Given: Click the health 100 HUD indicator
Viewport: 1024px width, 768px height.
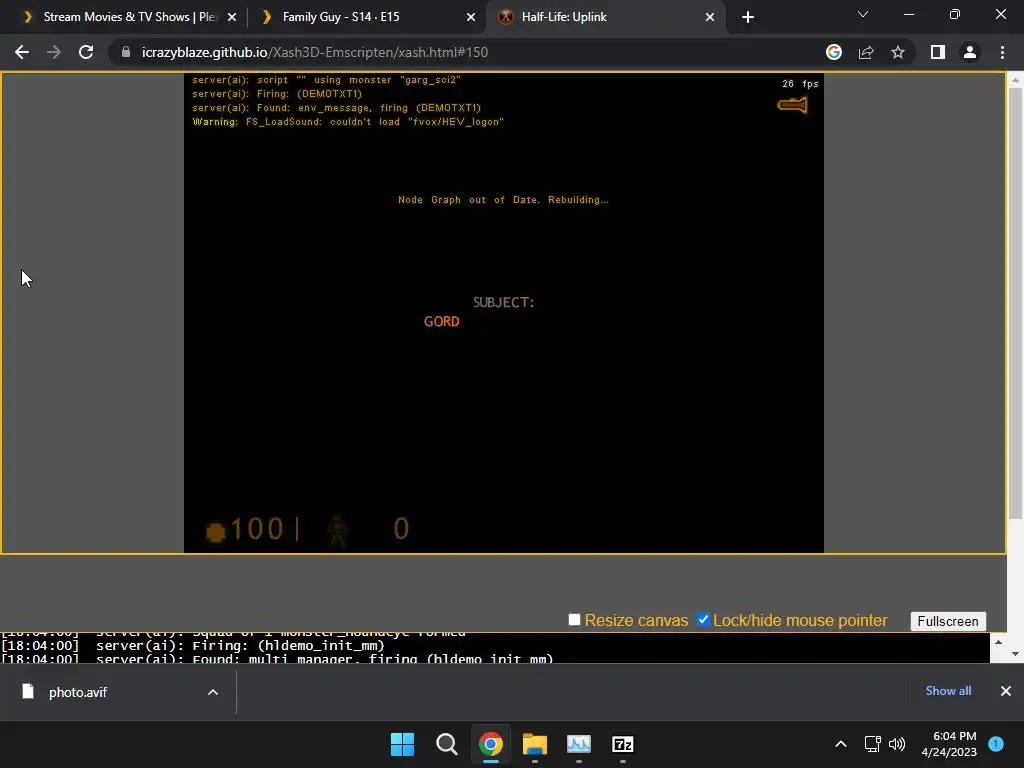Looking at the screenshot, I should click(245, 529).
